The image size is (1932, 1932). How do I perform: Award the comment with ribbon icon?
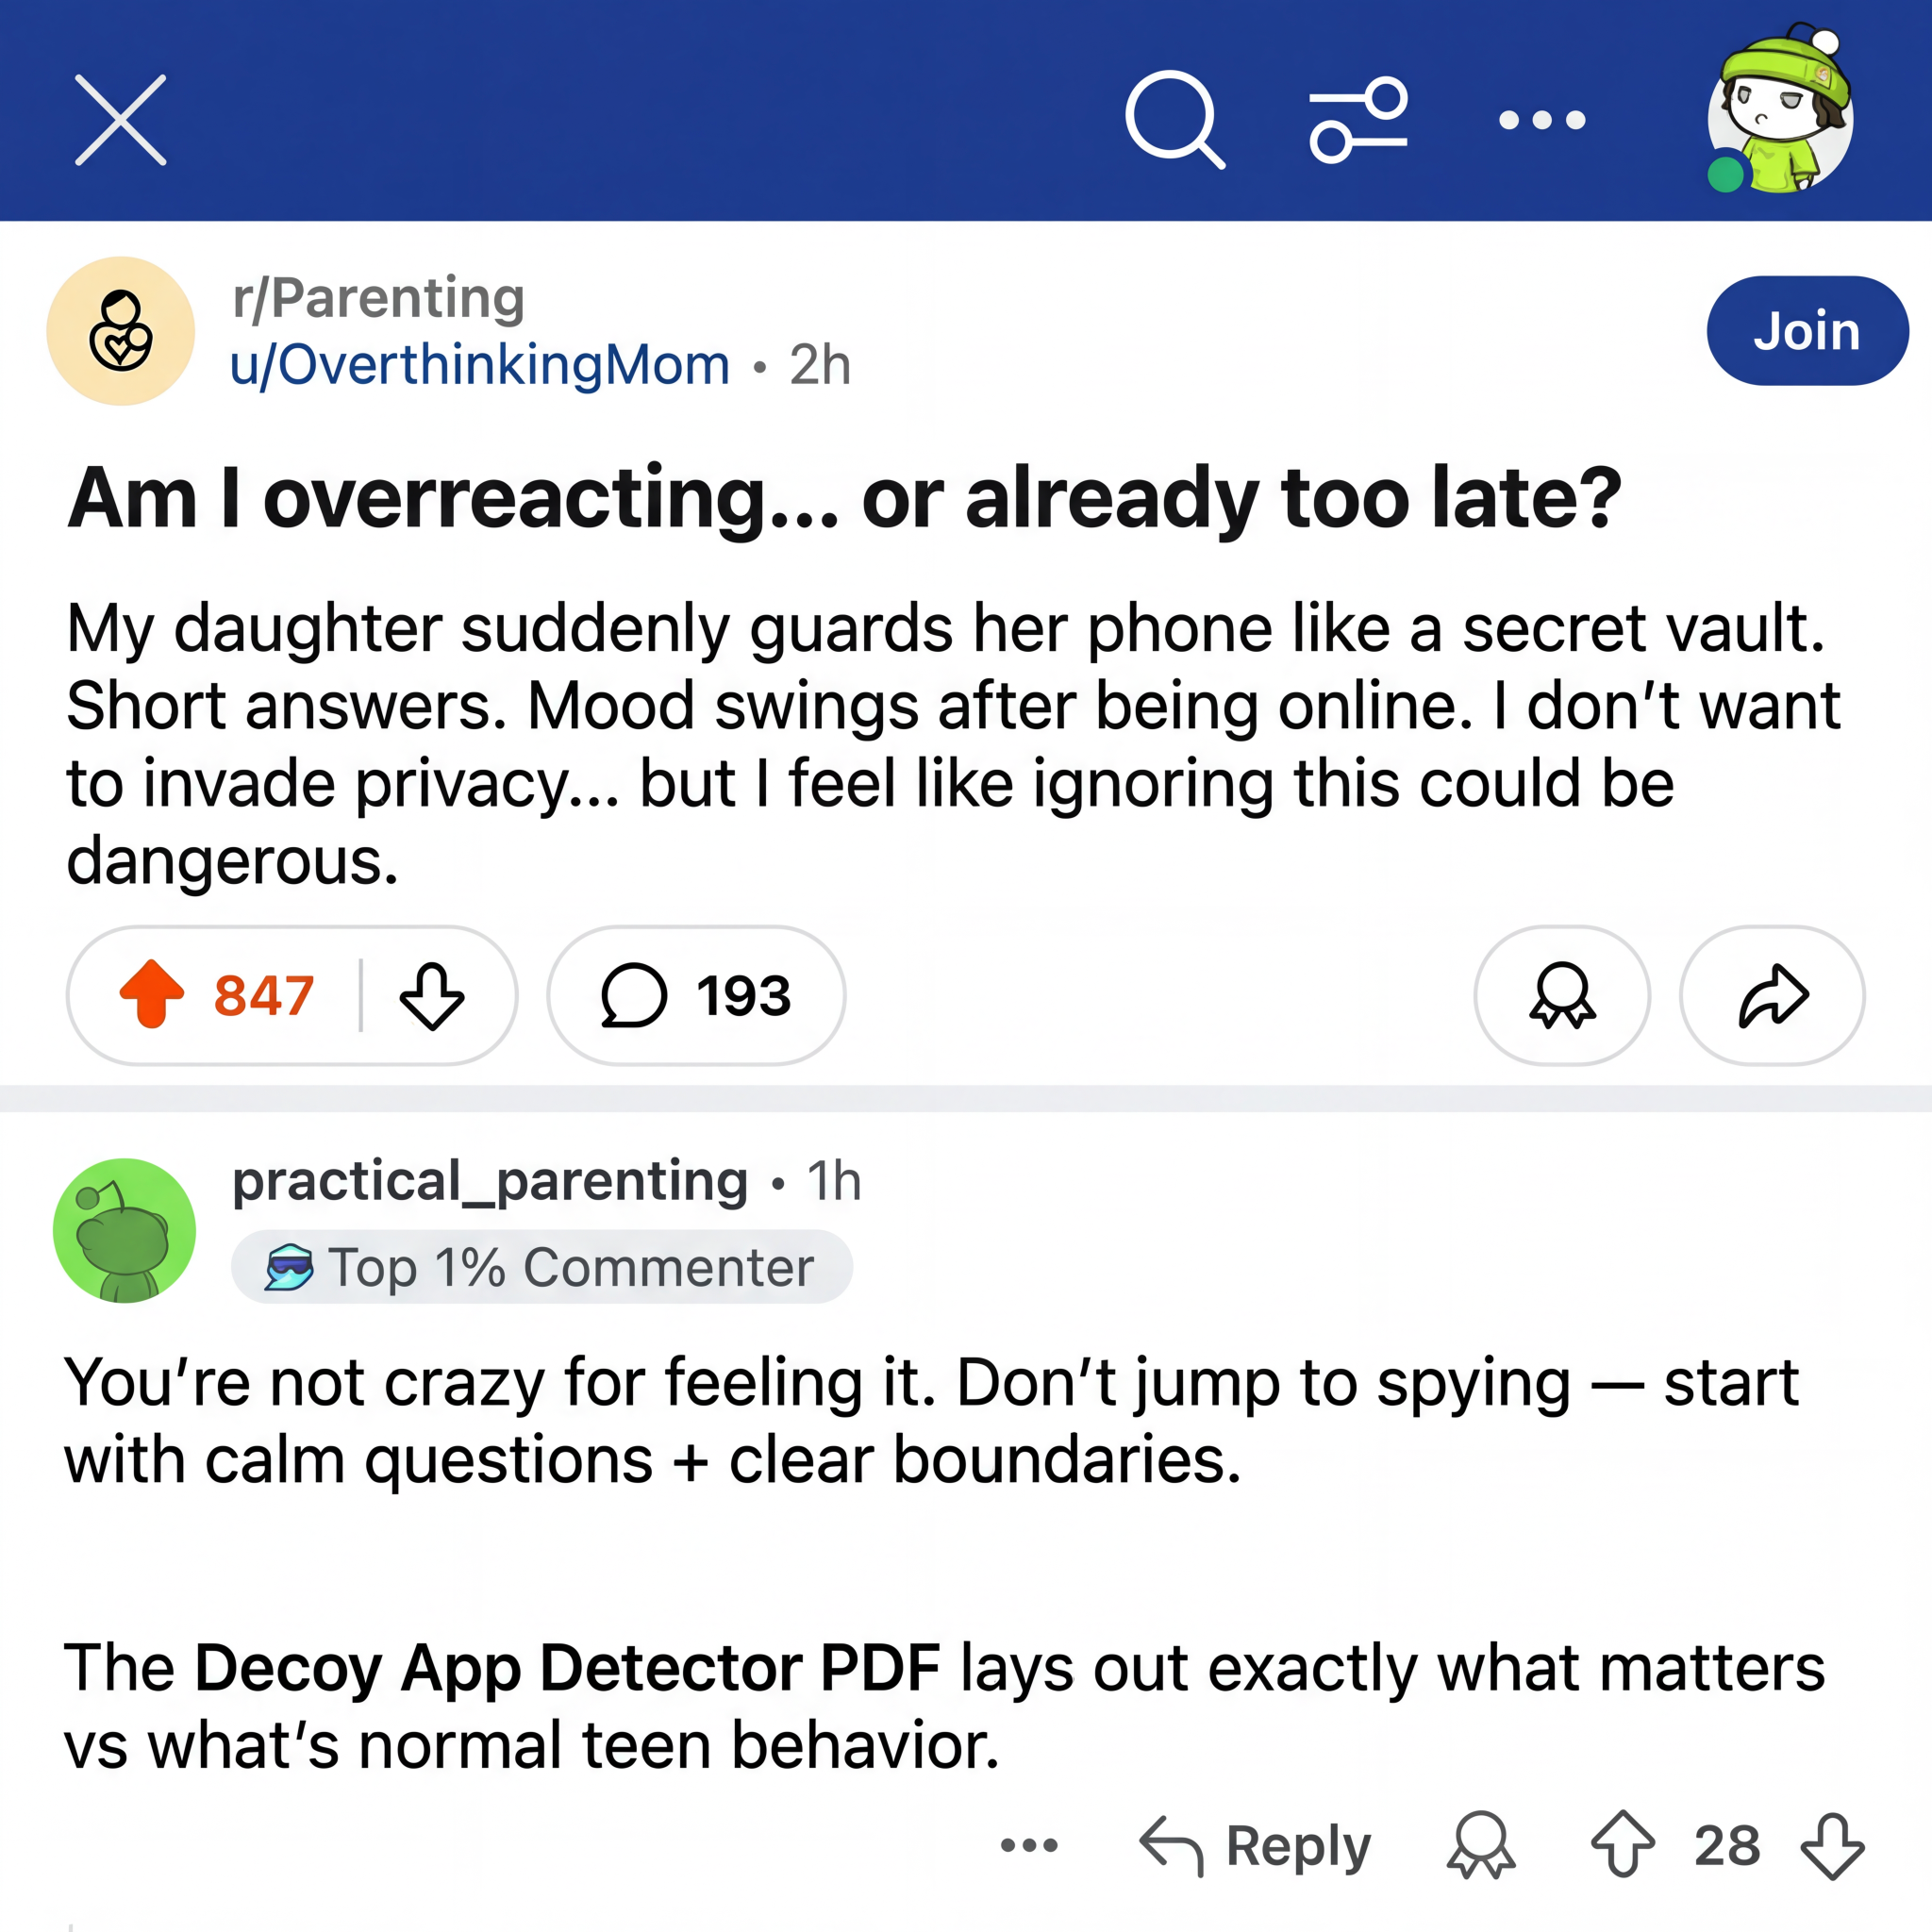click(1481, 1846)
